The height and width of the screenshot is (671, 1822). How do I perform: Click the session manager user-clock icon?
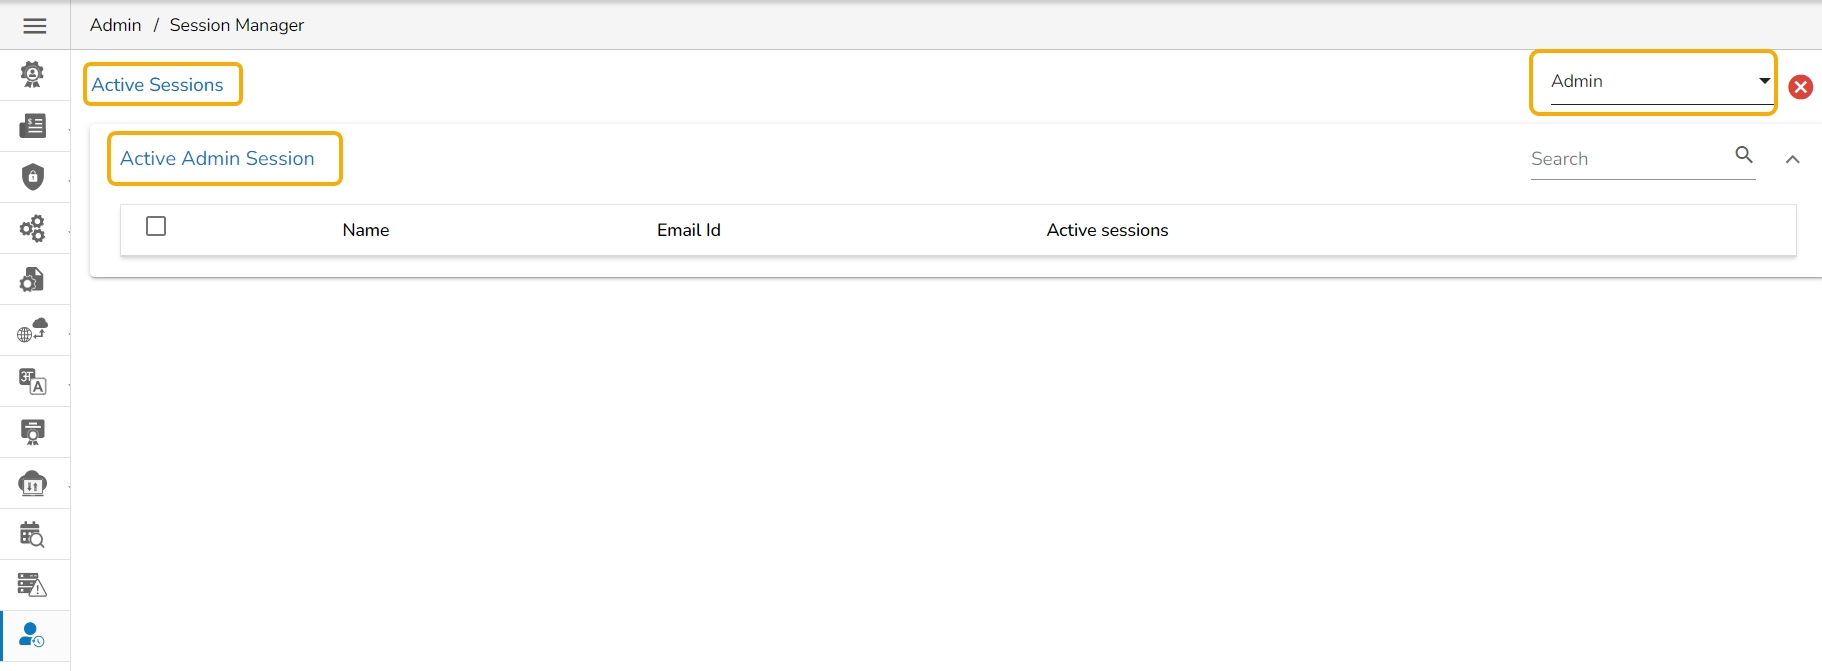[x=33, y=636]
